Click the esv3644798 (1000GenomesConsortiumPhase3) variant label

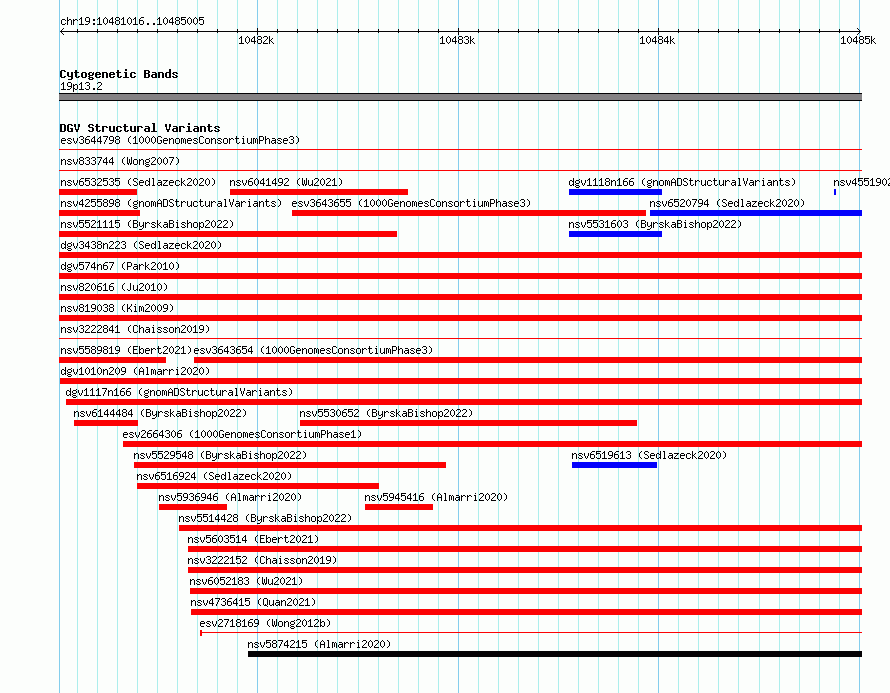point(180,140)
